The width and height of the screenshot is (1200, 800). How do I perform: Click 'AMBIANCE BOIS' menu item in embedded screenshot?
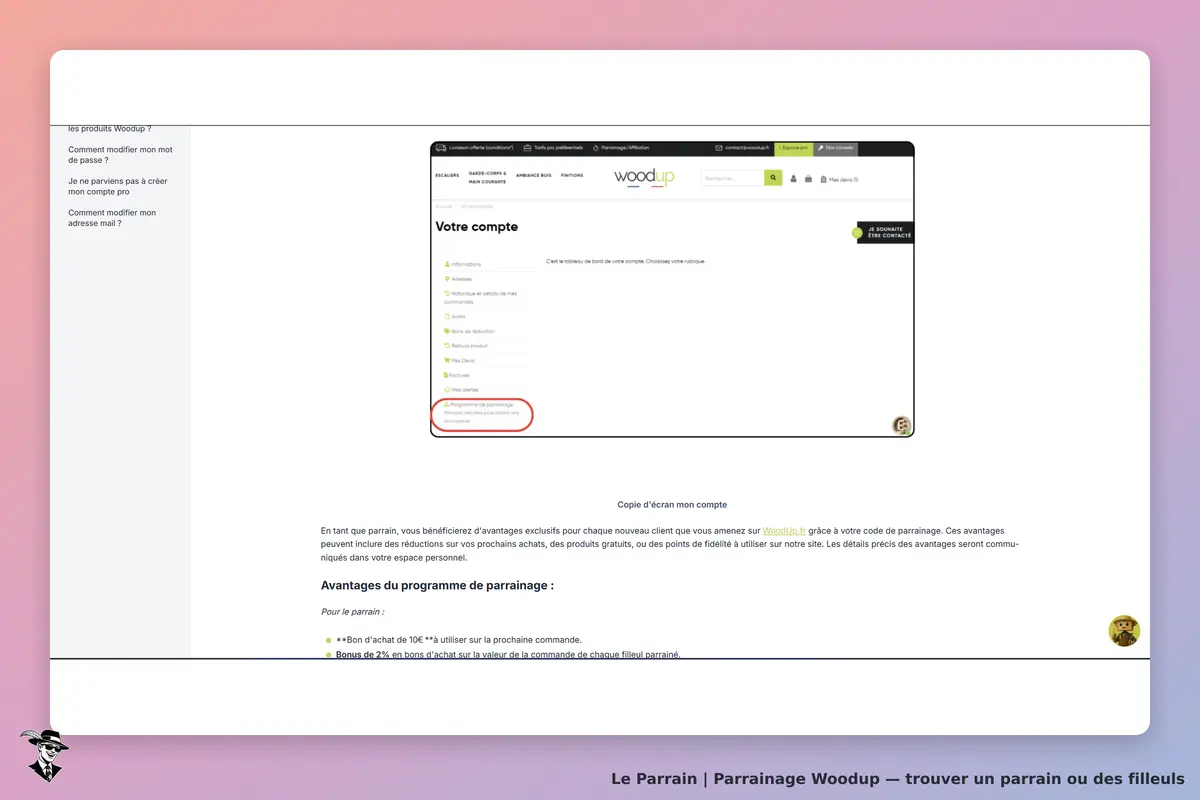(533, 175)
